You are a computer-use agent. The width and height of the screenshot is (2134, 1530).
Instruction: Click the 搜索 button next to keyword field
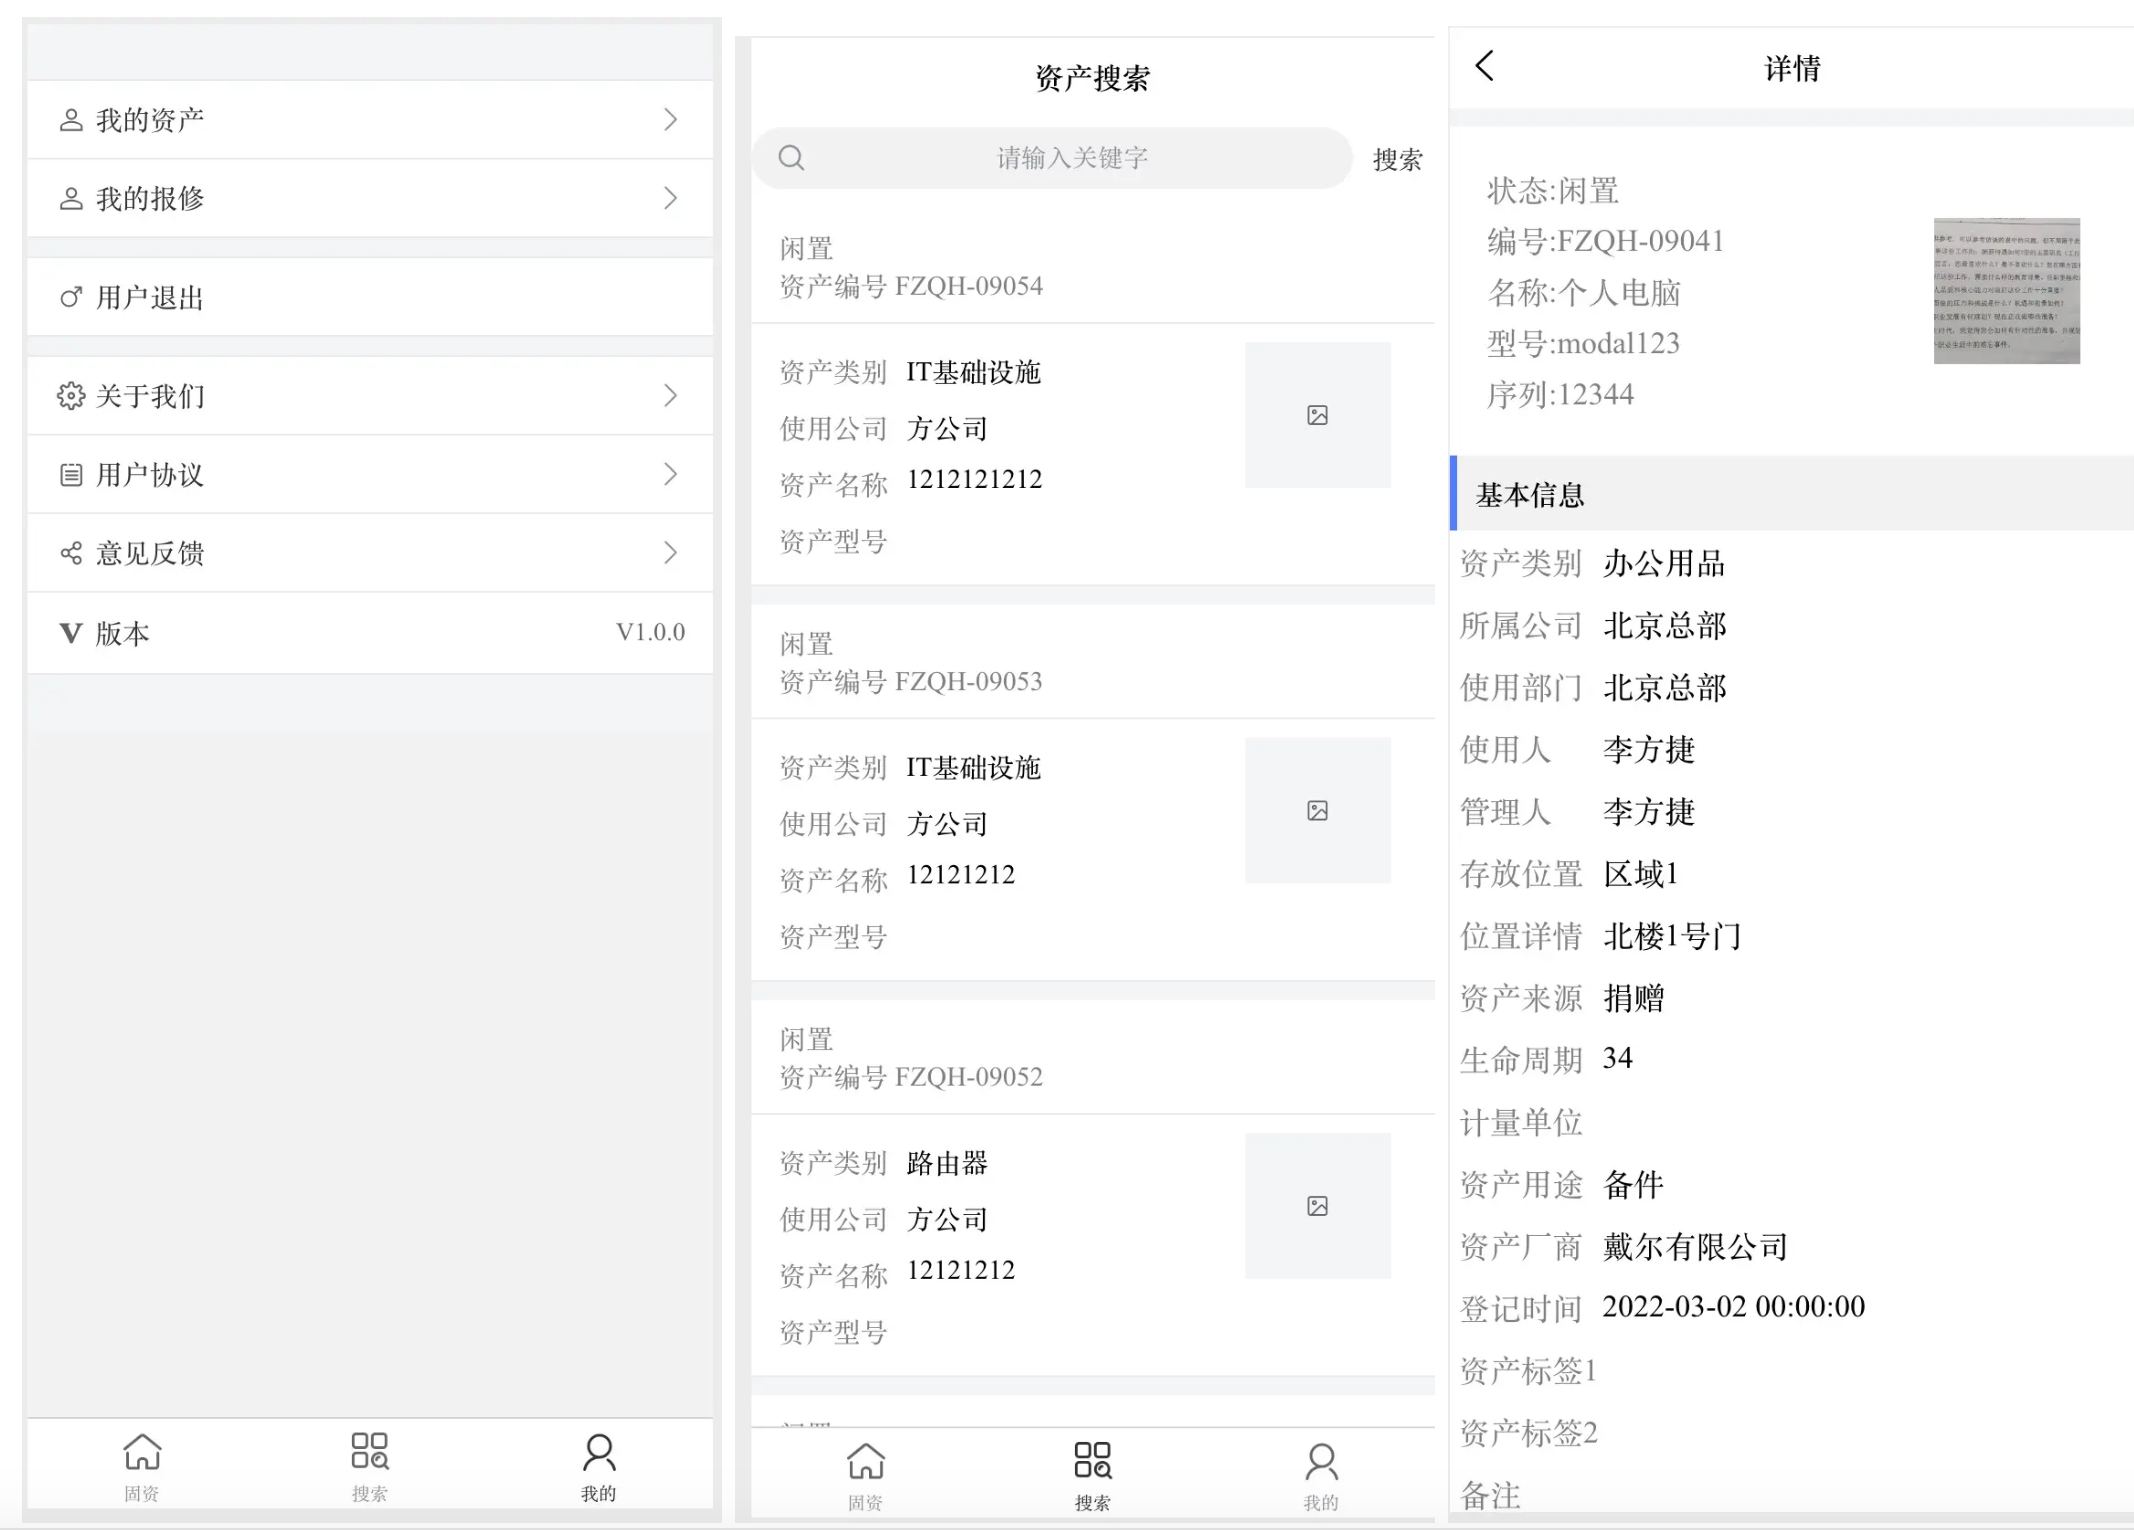coord(1397,159)
